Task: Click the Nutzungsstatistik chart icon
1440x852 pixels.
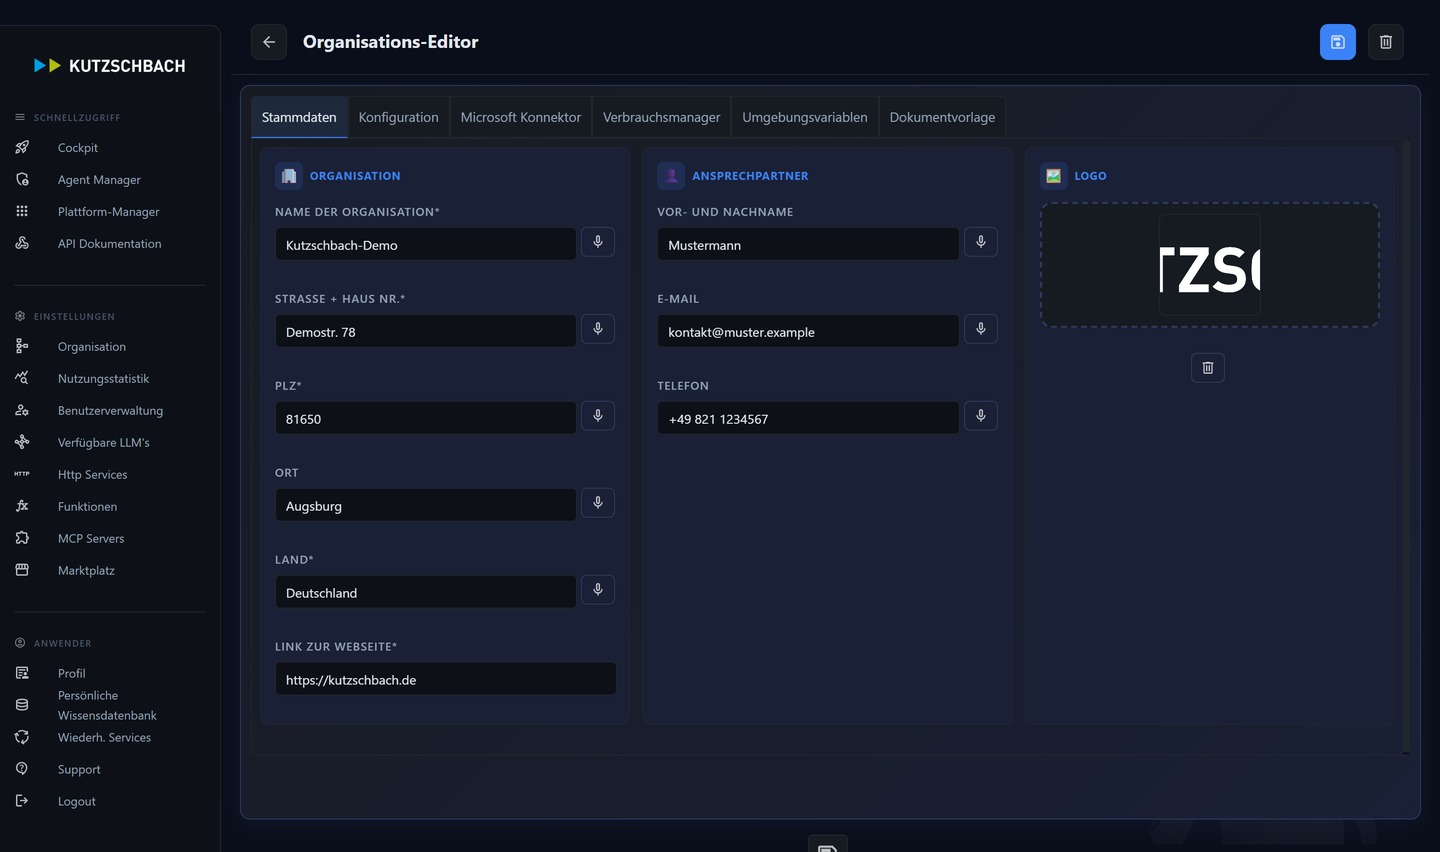Action: coord(22,378)
